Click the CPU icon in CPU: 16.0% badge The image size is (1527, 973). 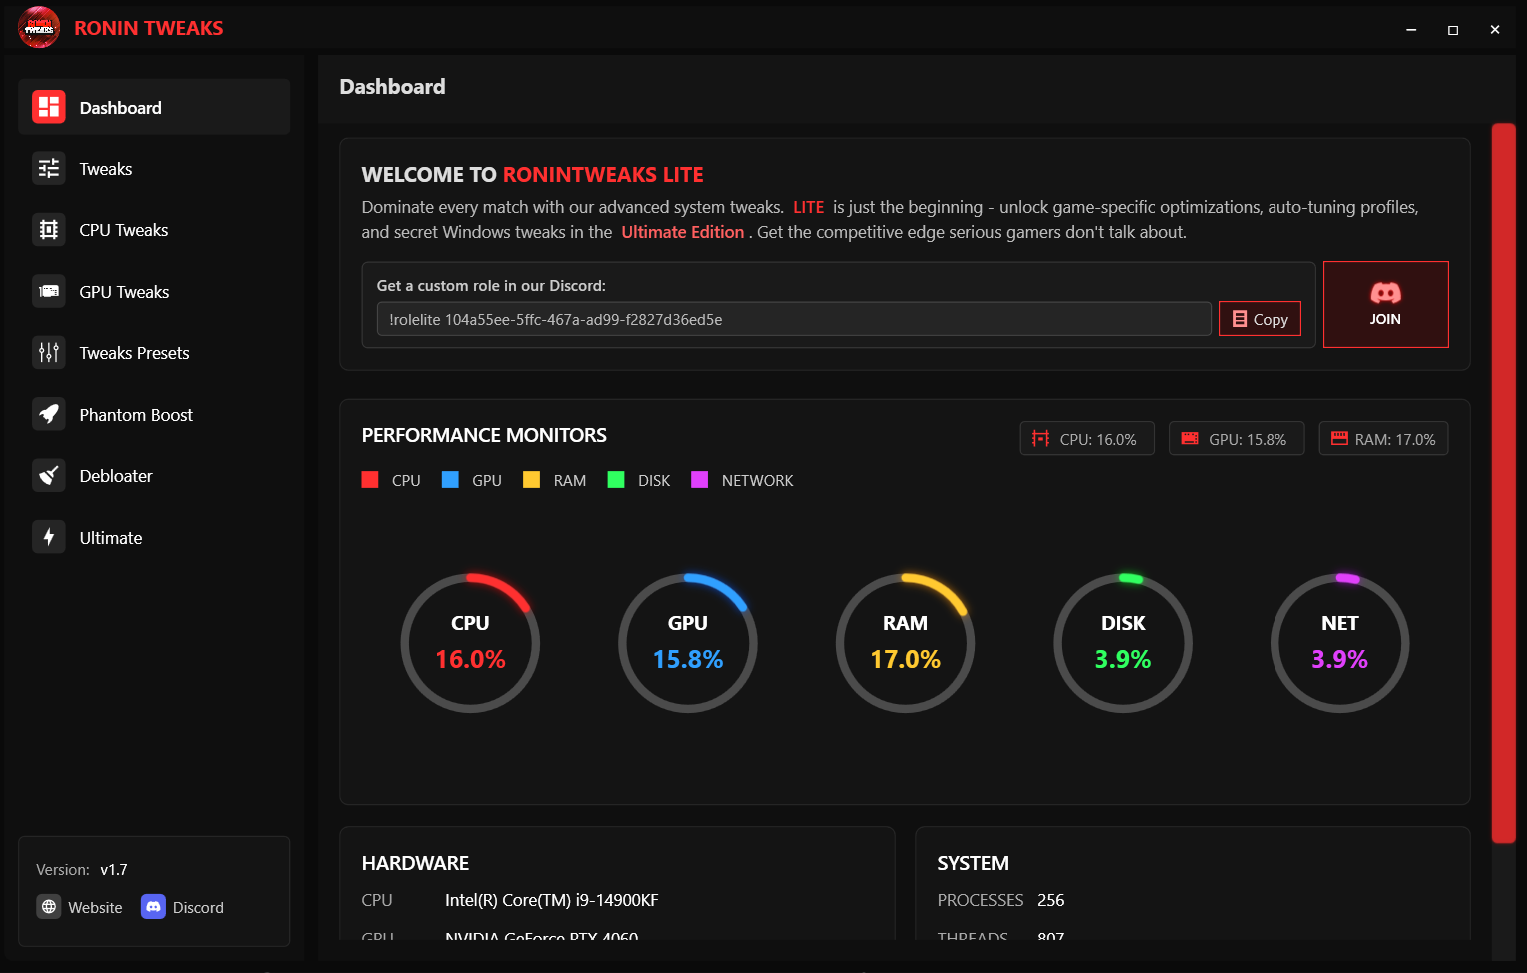click(1041, 439)
